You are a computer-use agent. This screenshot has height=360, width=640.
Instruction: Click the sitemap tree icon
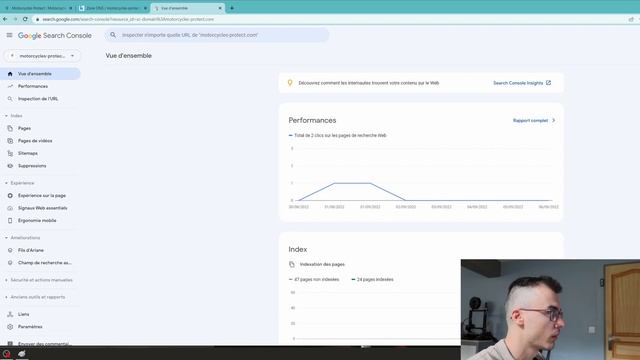10,153
